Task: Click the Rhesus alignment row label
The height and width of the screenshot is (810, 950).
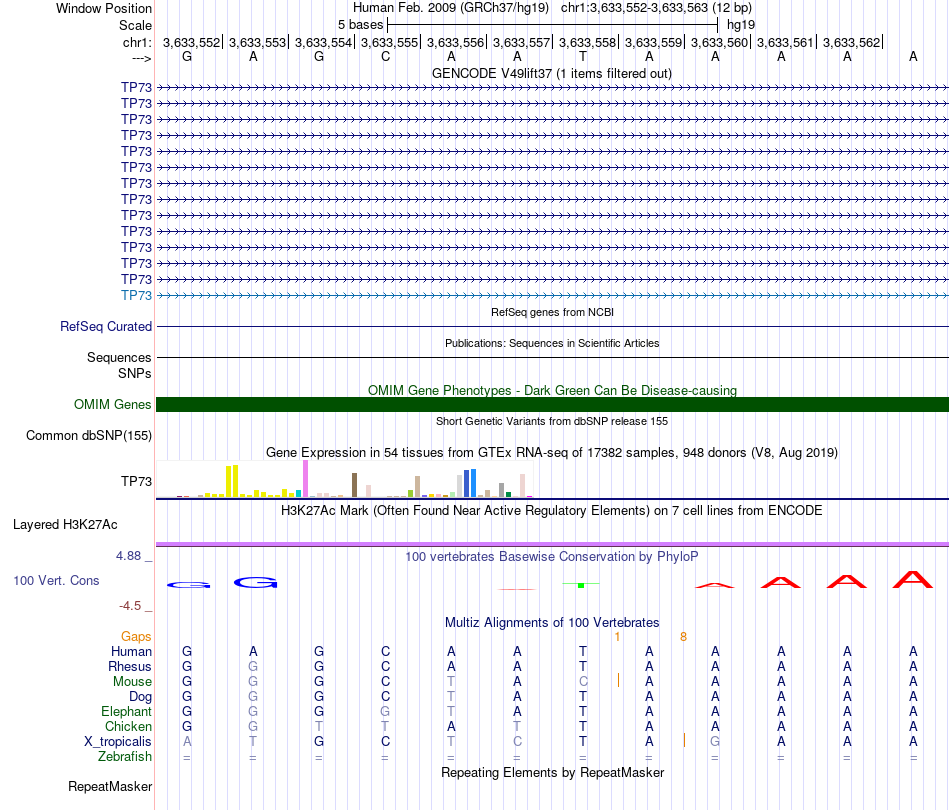Action: [130, 666]
